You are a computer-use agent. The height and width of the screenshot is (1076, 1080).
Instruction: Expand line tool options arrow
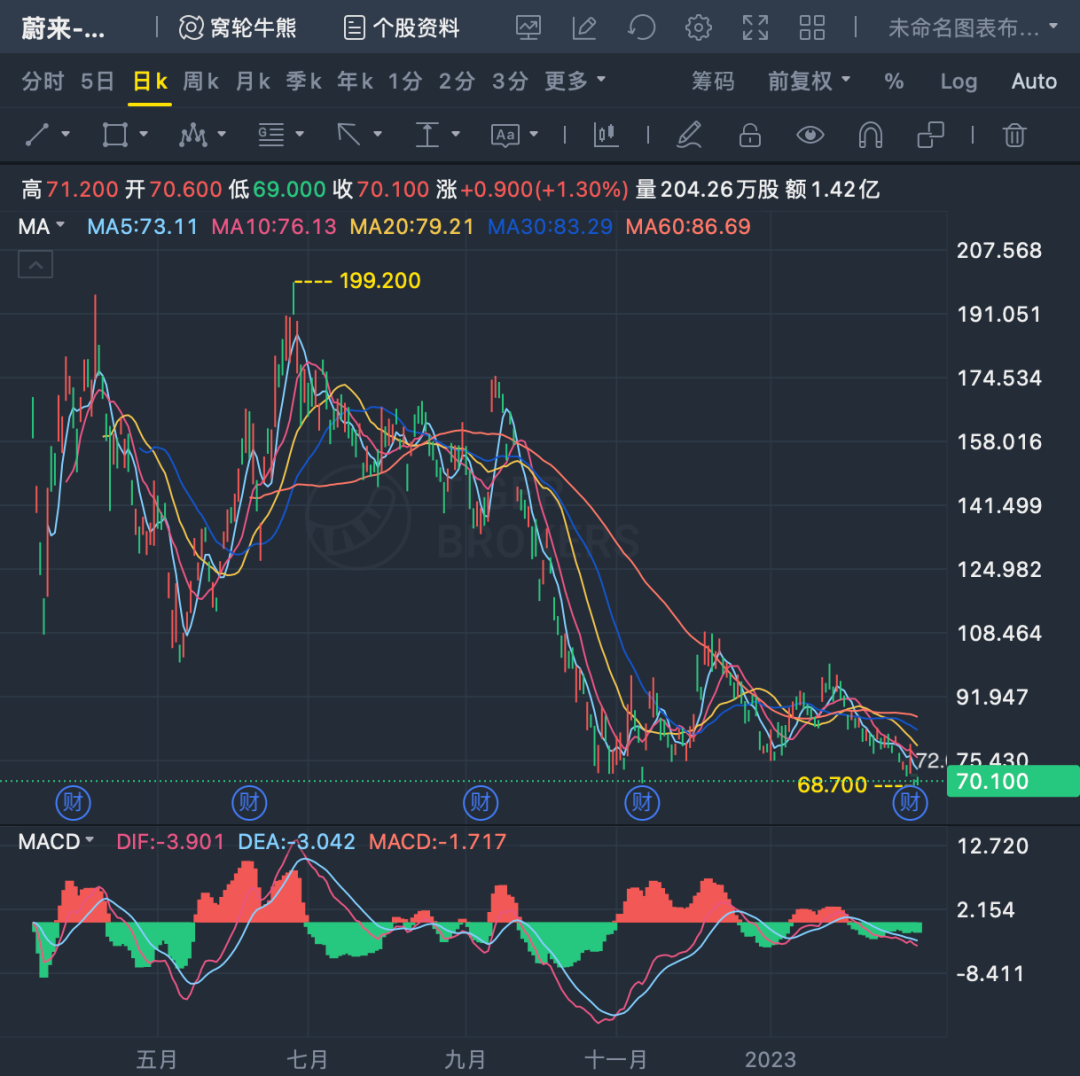point(65,134)
